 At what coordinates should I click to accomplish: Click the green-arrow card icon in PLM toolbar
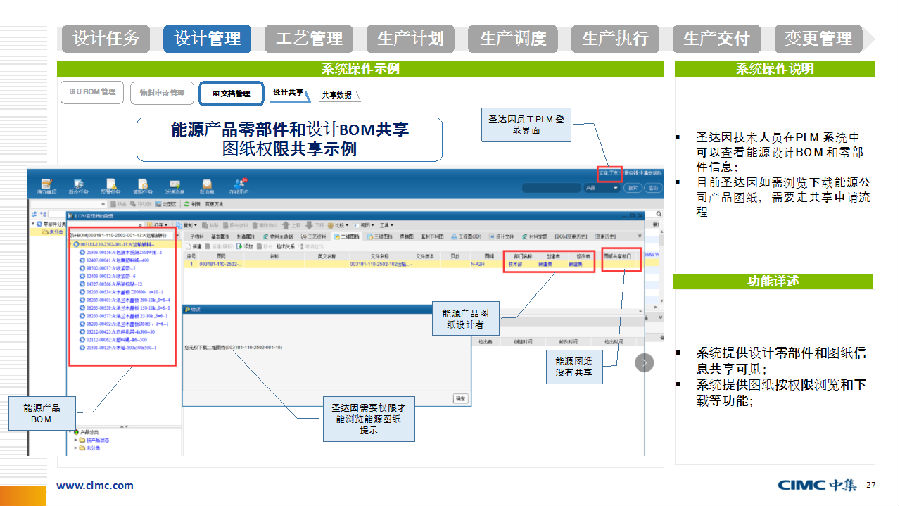(x=175, y=185)
